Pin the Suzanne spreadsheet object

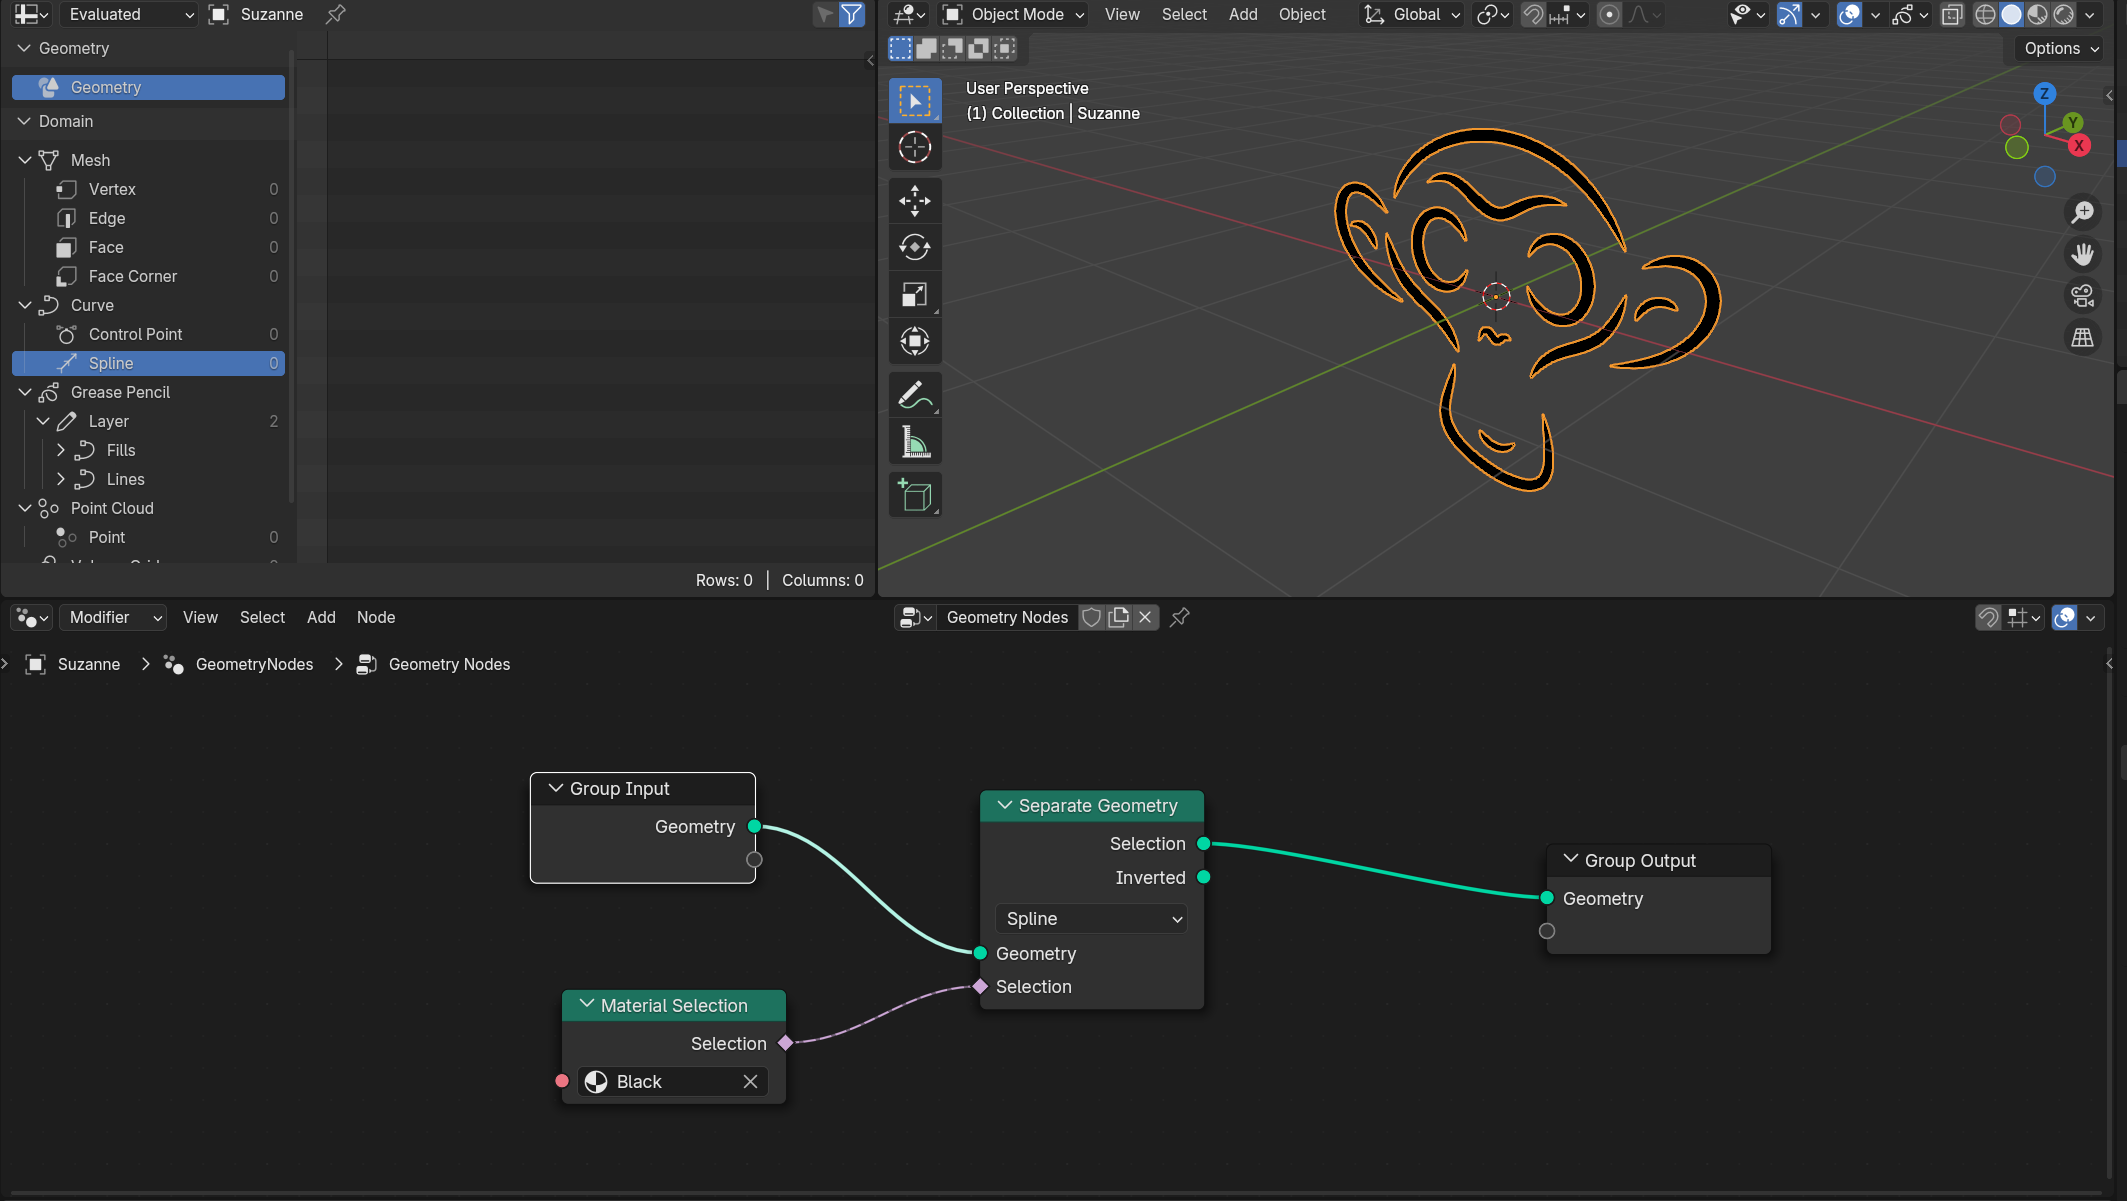pyautogui.click(x=336, y=14)
